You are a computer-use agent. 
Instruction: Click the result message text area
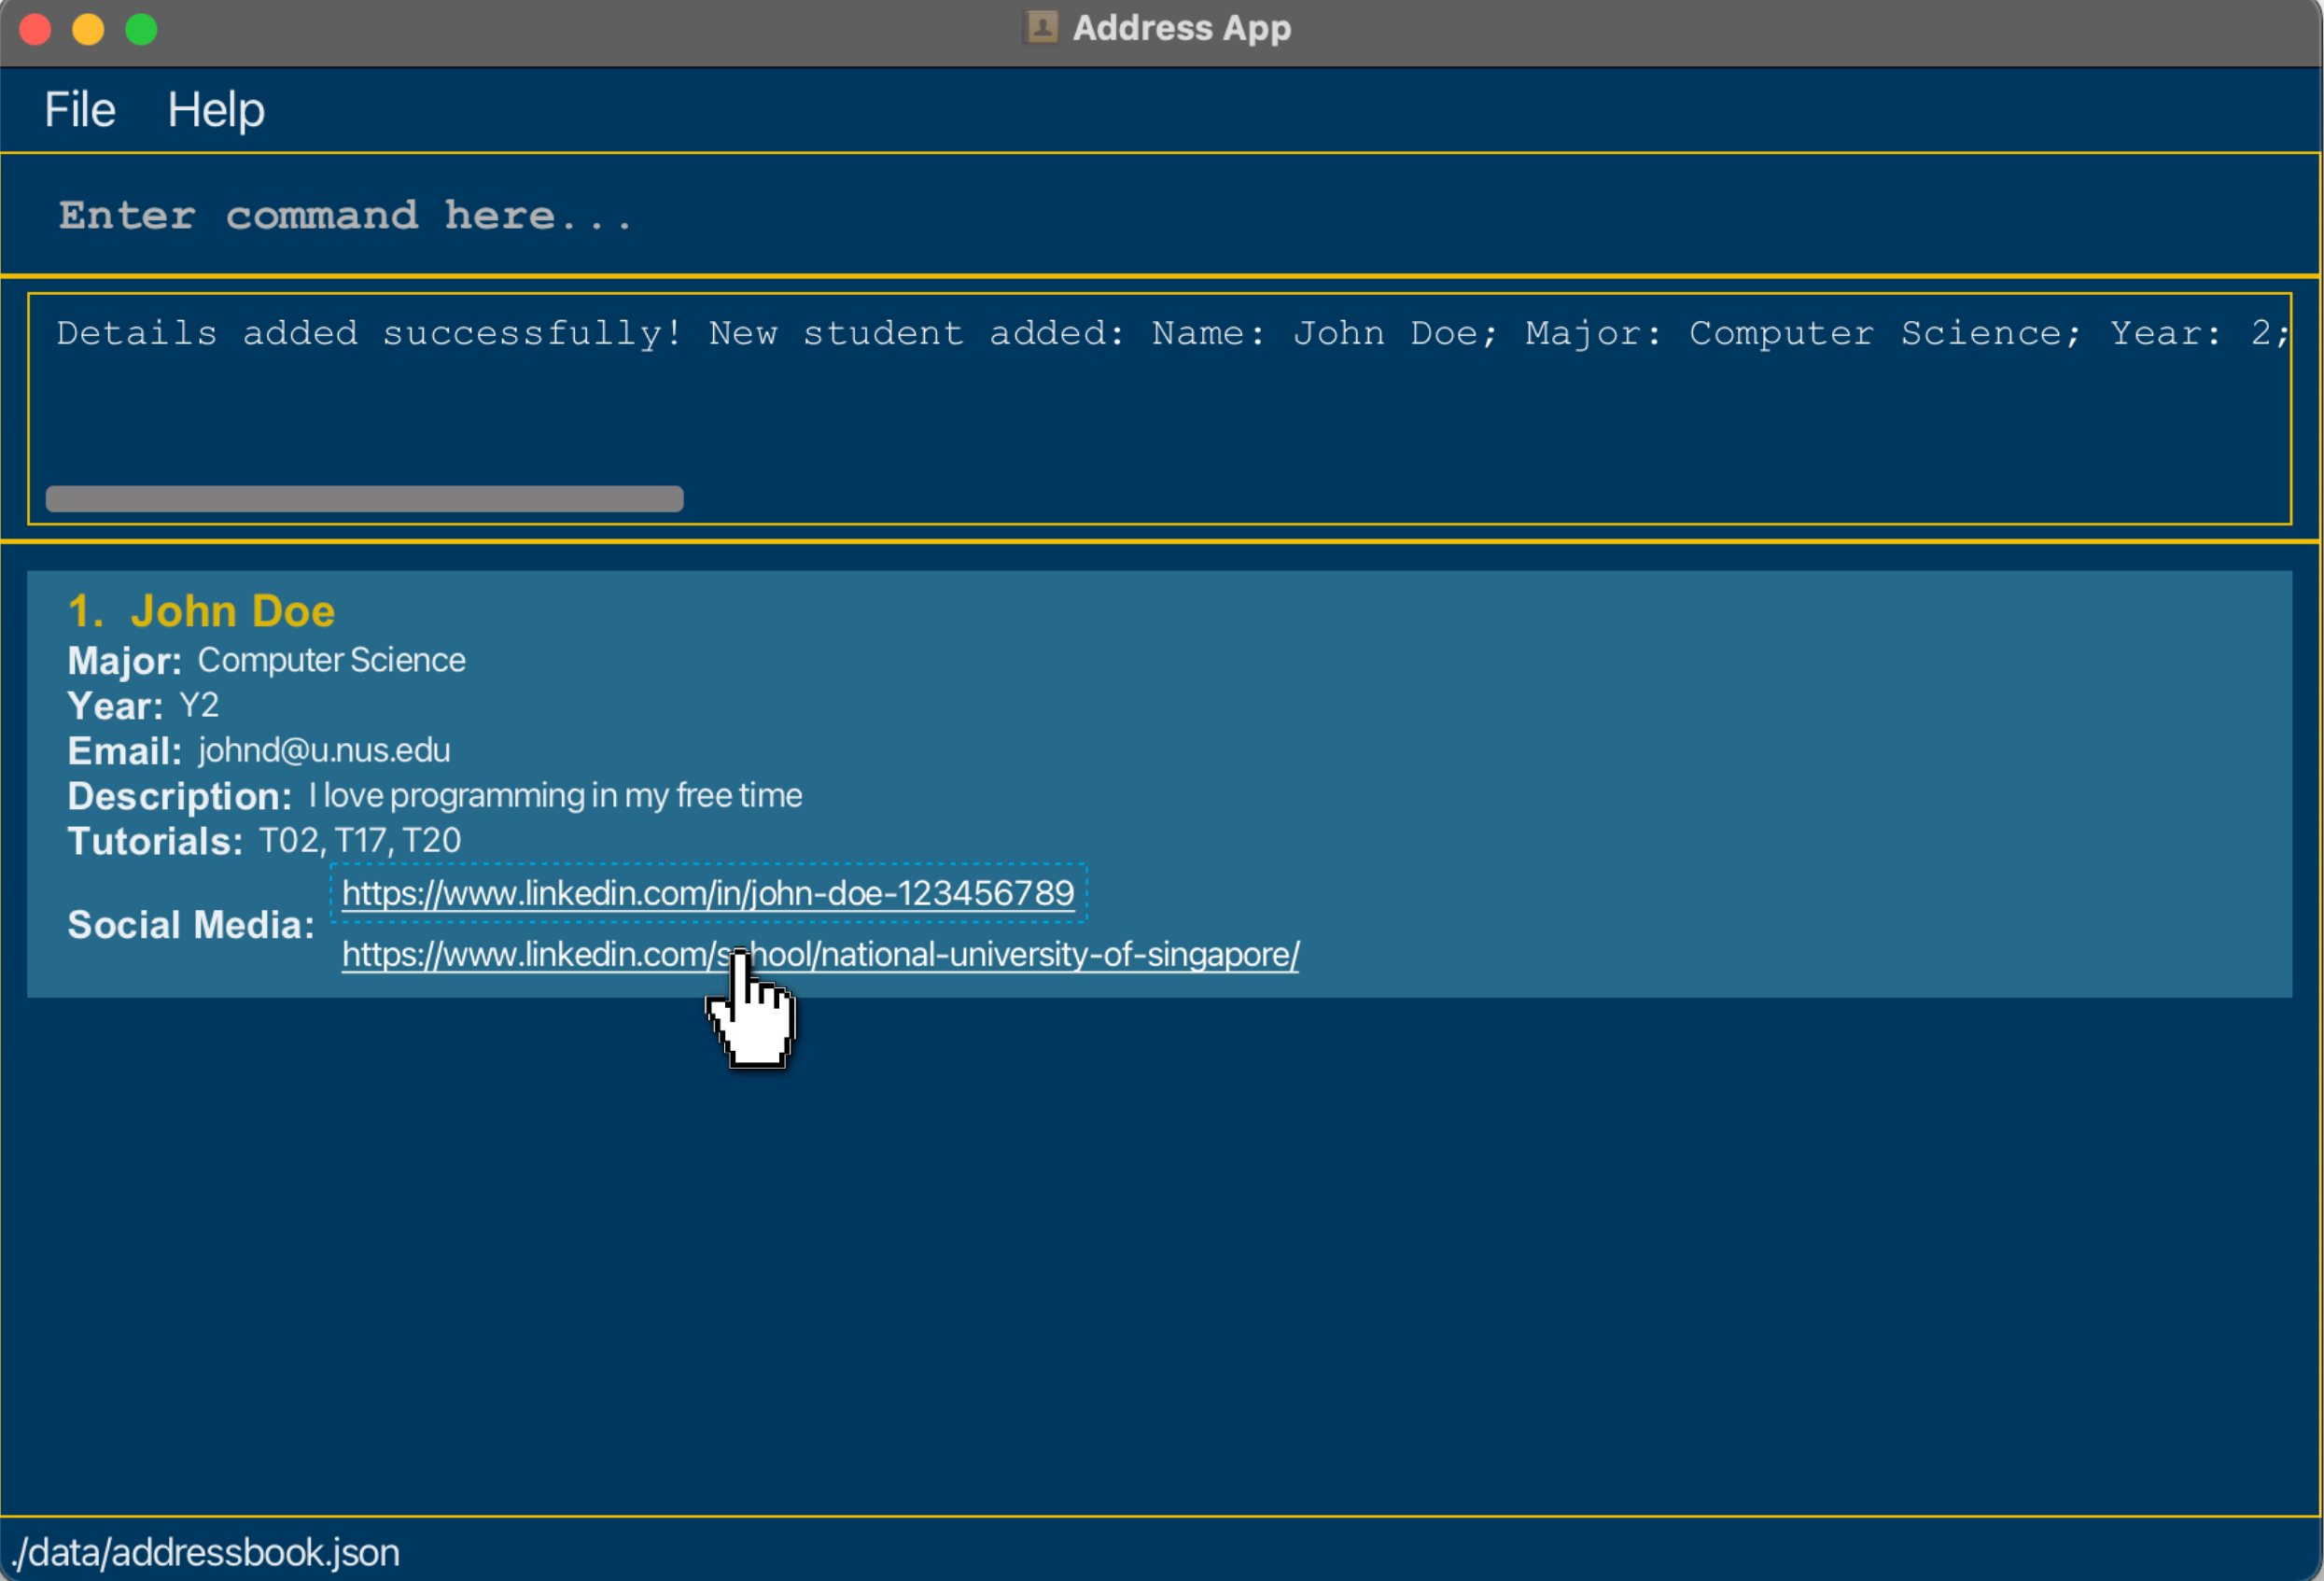(1160, 400)
